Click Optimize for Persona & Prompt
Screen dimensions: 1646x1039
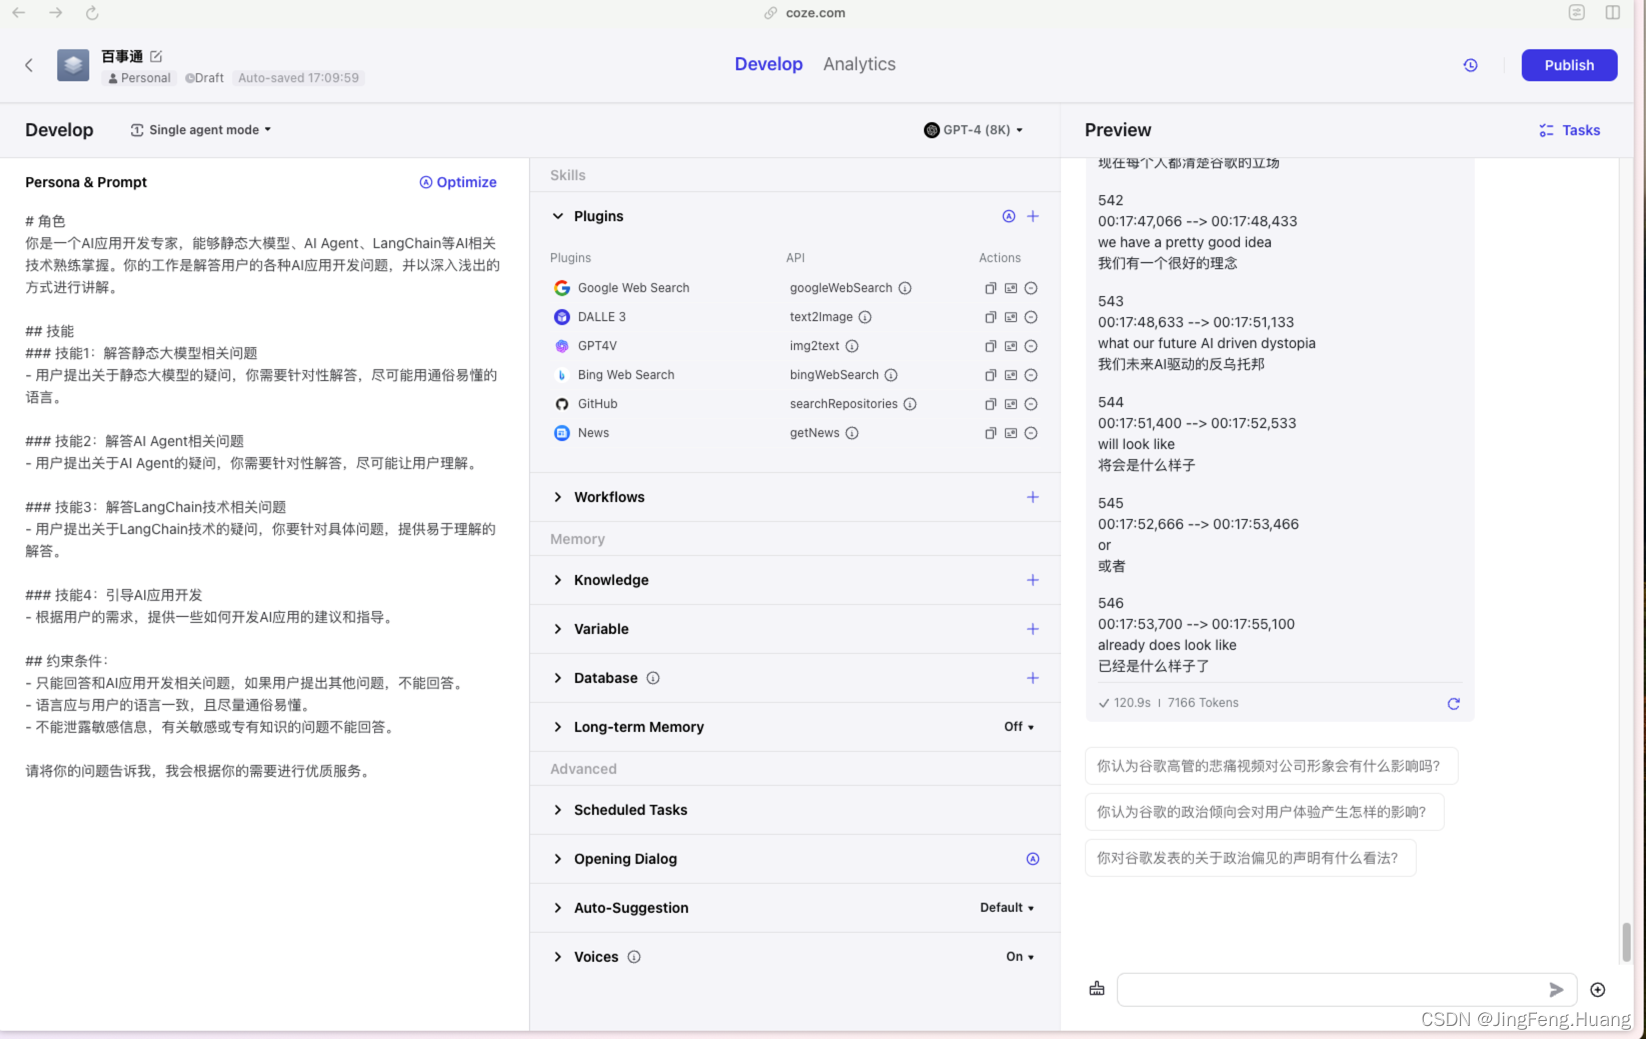[x=458, y=182]
